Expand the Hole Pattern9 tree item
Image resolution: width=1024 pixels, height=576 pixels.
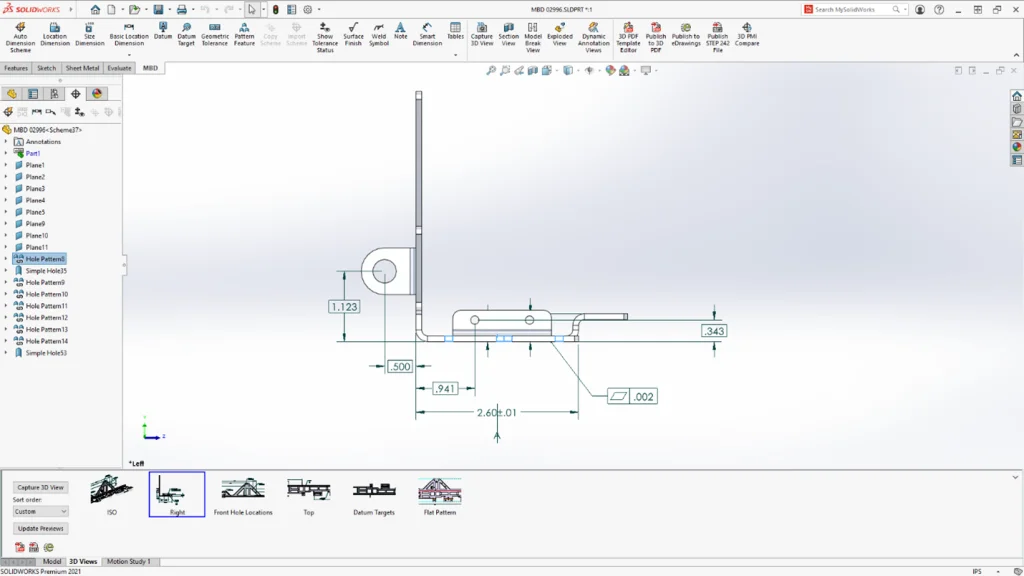click(x=6, y=283)
